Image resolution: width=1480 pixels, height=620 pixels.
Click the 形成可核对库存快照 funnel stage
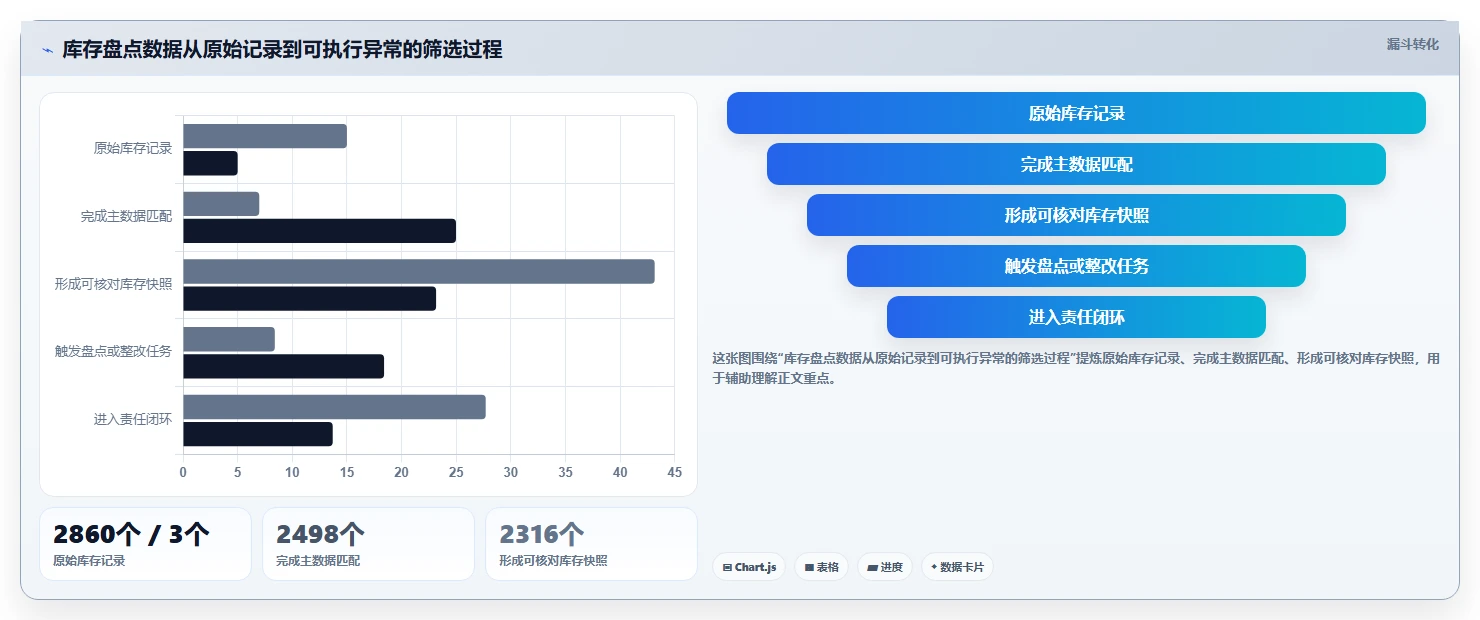click(1076, 215)
